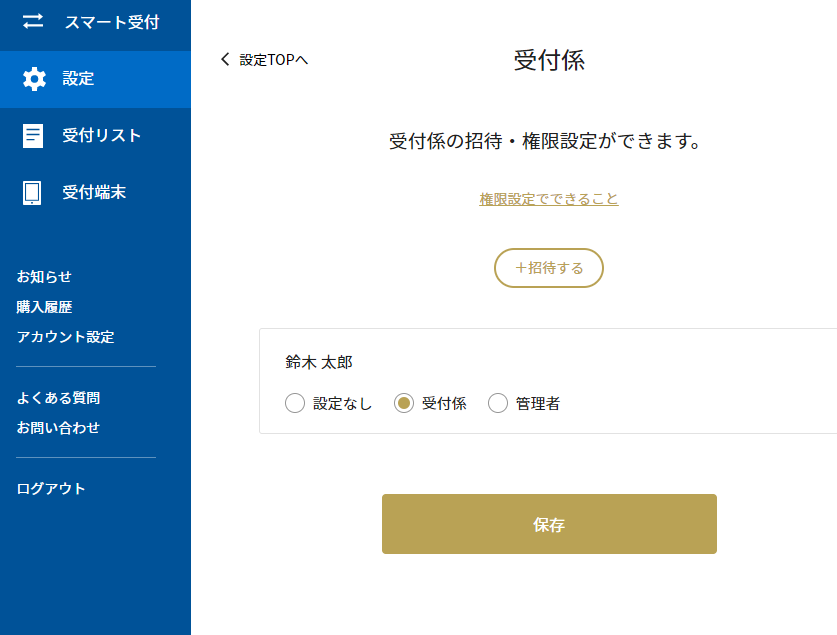Screen dimensions: 837x635
Task: Open the 権限設定でできること link
Action: pyautogui.click(x=549, y=199)
